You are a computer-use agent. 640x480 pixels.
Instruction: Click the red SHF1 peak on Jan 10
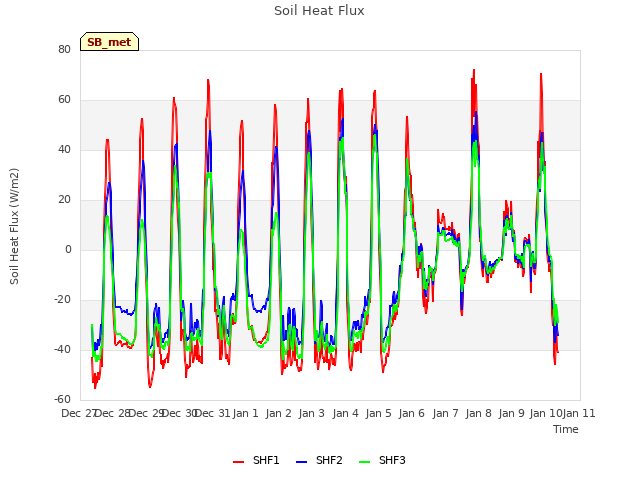pyautogui.click(x=541, y=74)
